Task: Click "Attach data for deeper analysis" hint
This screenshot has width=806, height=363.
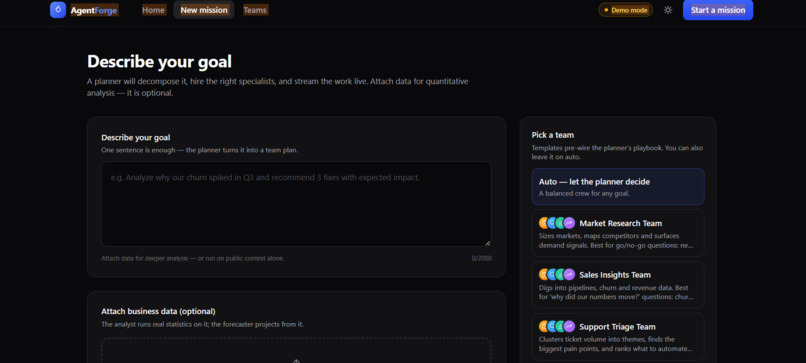Action: point(193,258)
